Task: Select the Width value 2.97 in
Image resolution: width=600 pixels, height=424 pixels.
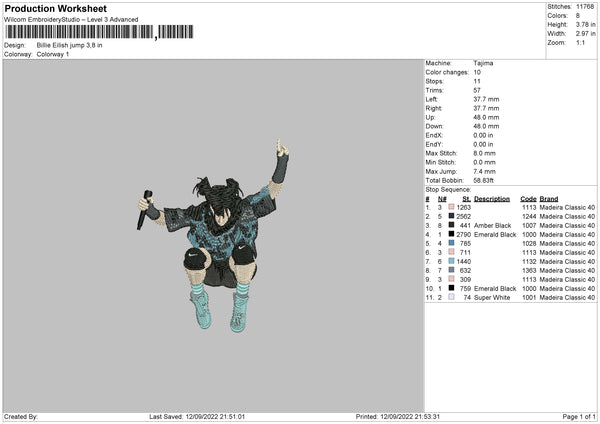Action: click(x=585, y=34)
